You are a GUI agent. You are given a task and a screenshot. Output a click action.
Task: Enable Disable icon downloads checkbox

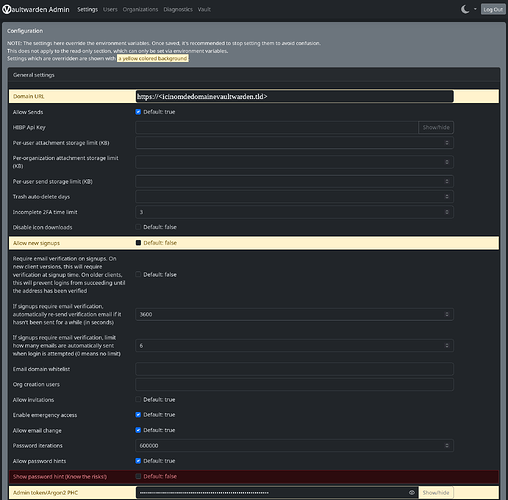138,227
